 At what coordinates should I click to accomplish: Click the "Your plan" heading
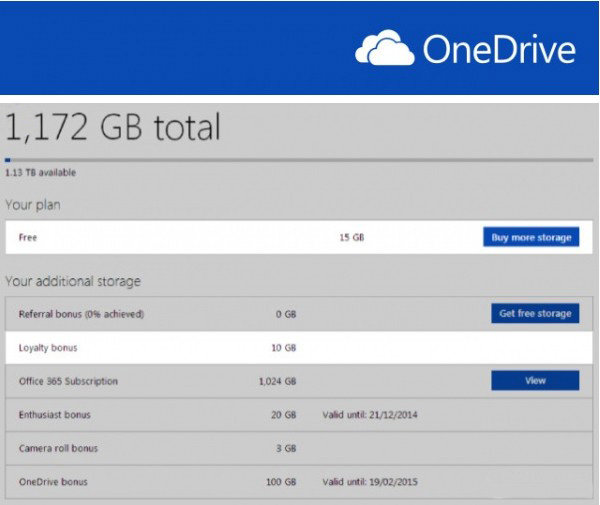pos(33,205)
